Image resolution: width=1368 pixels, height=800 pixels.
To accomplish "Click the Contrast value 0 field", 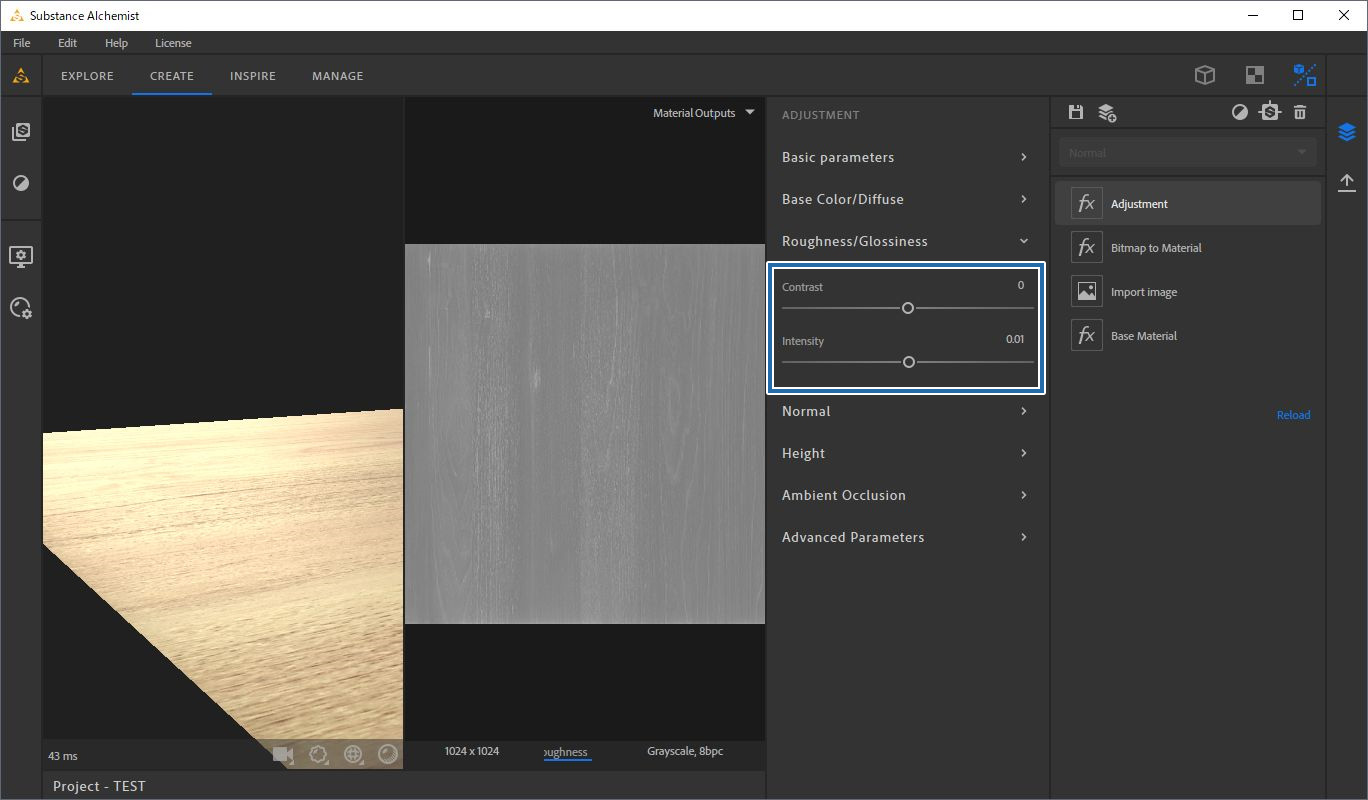I will coord(1020,285).
